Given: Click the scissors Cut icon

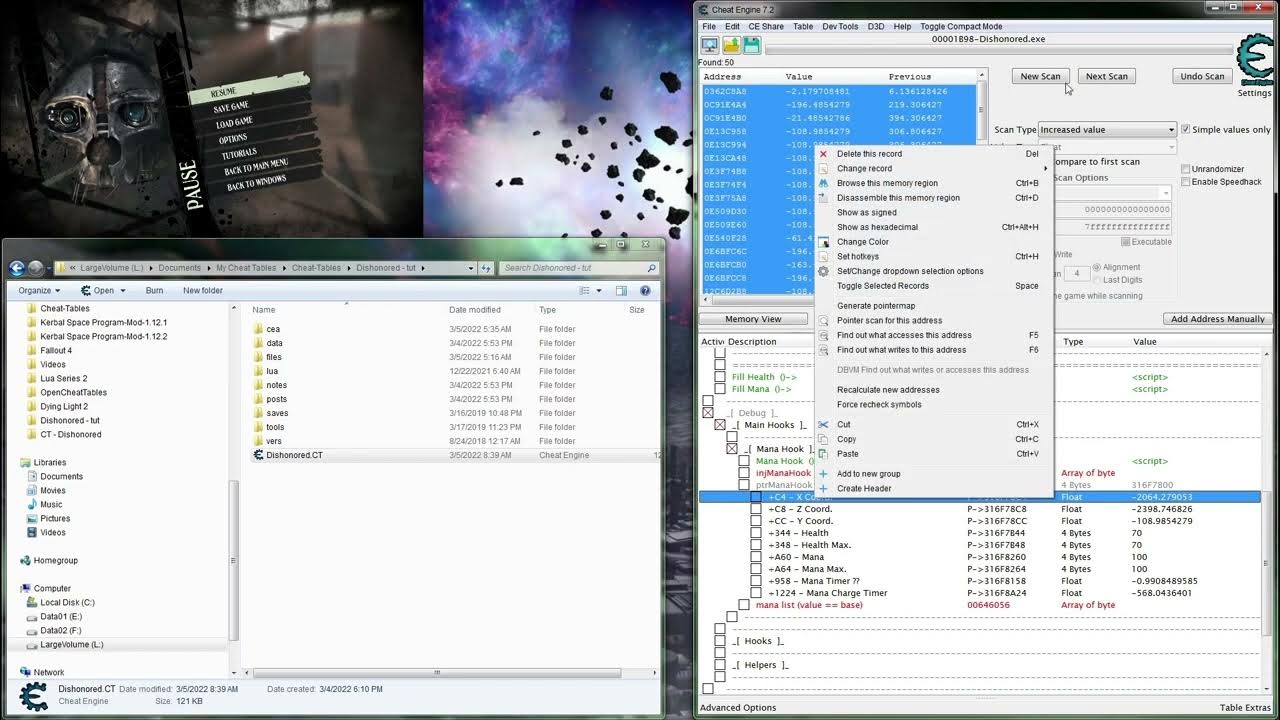Looking at the screenshot, I should point(823,424).
